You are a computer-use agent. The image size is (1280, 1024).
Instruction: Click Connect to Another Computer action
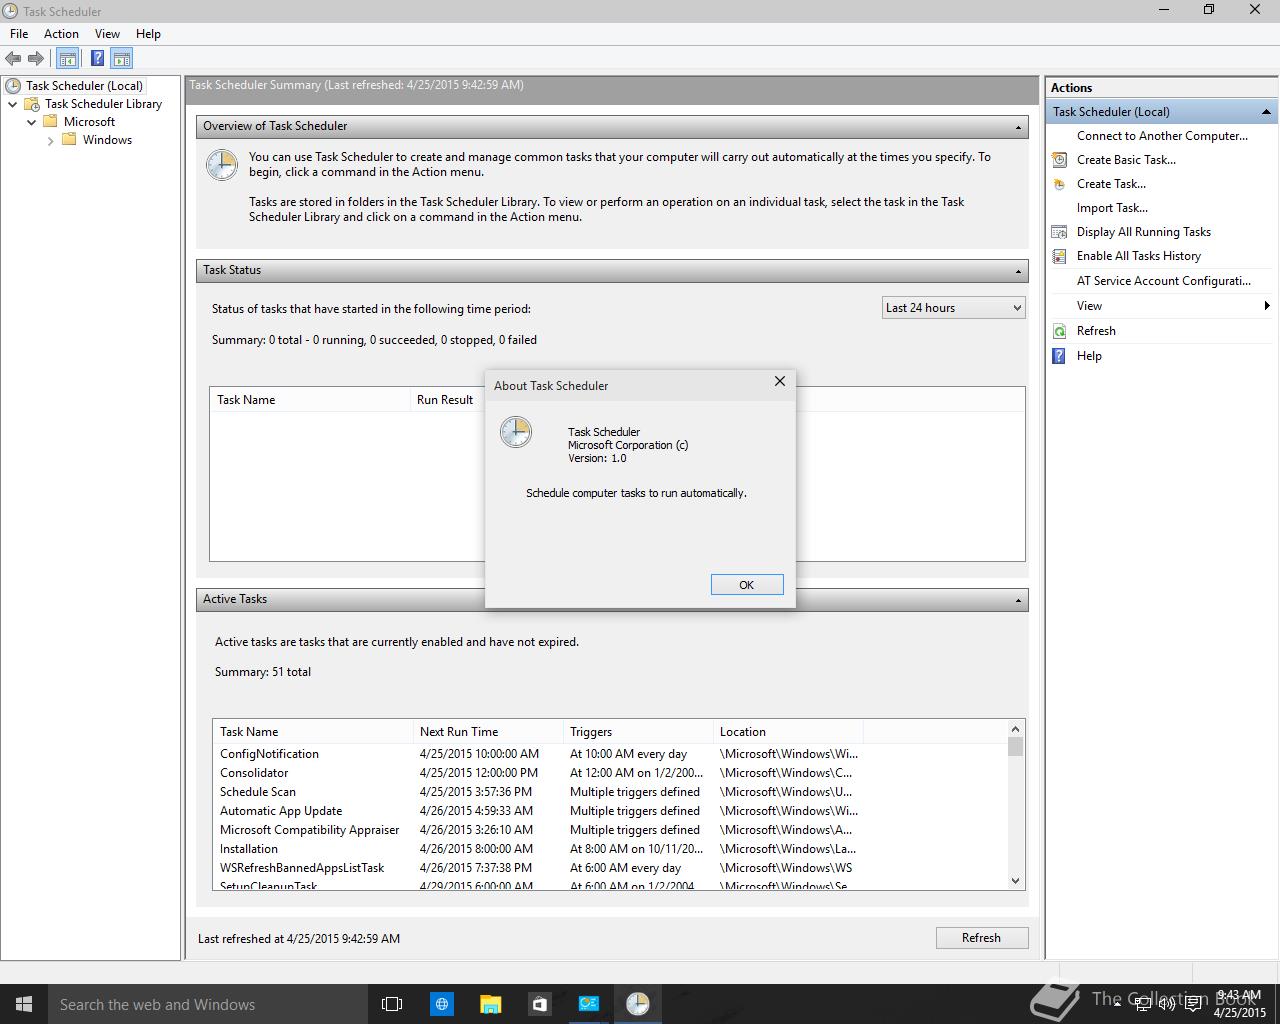(1162, 136)
